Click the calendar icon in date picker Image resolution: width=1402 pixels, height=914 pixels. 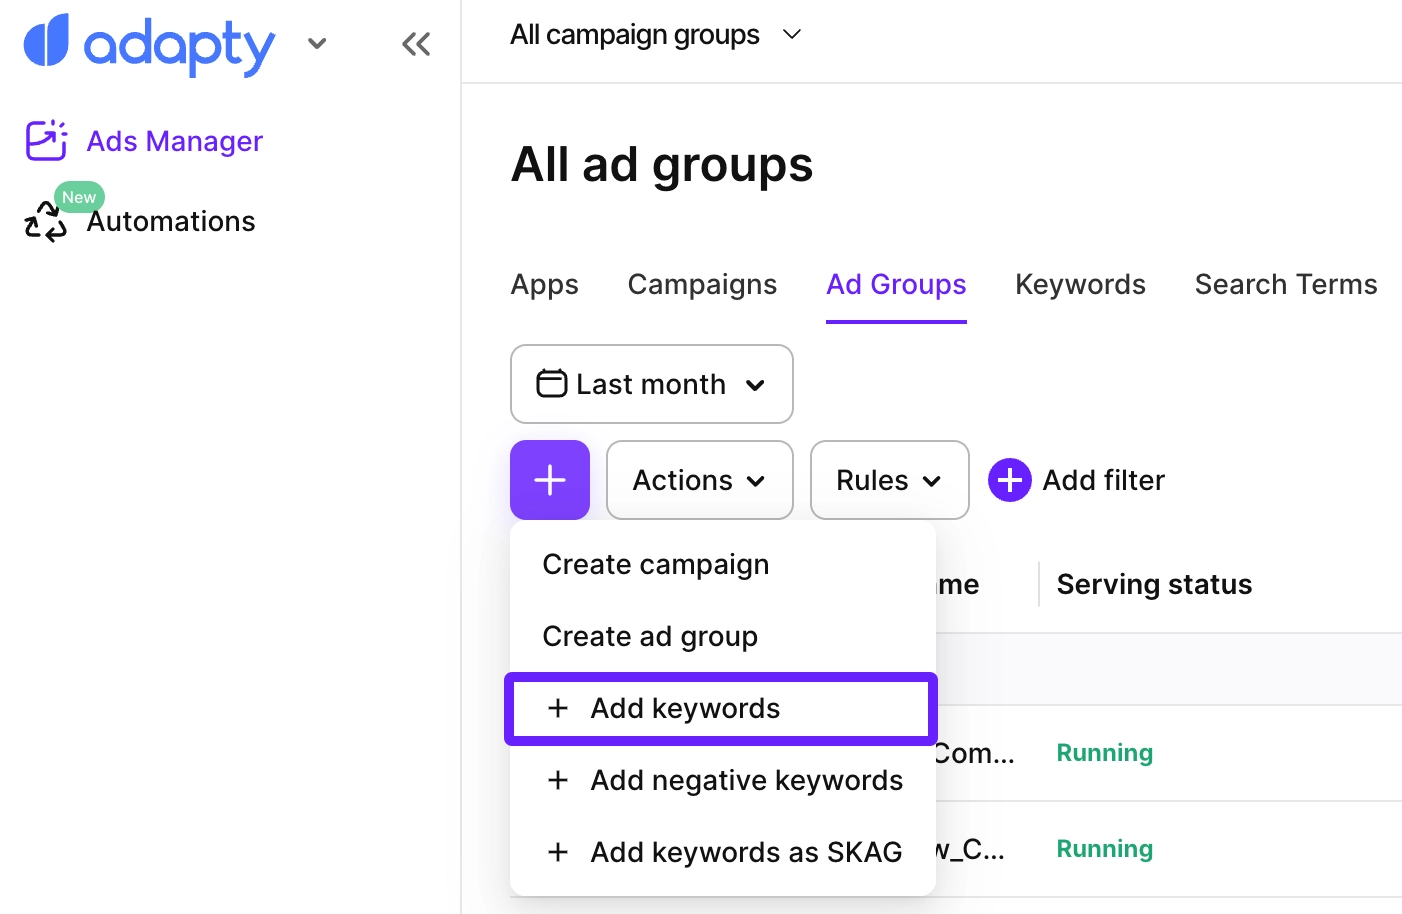point(551,384)
